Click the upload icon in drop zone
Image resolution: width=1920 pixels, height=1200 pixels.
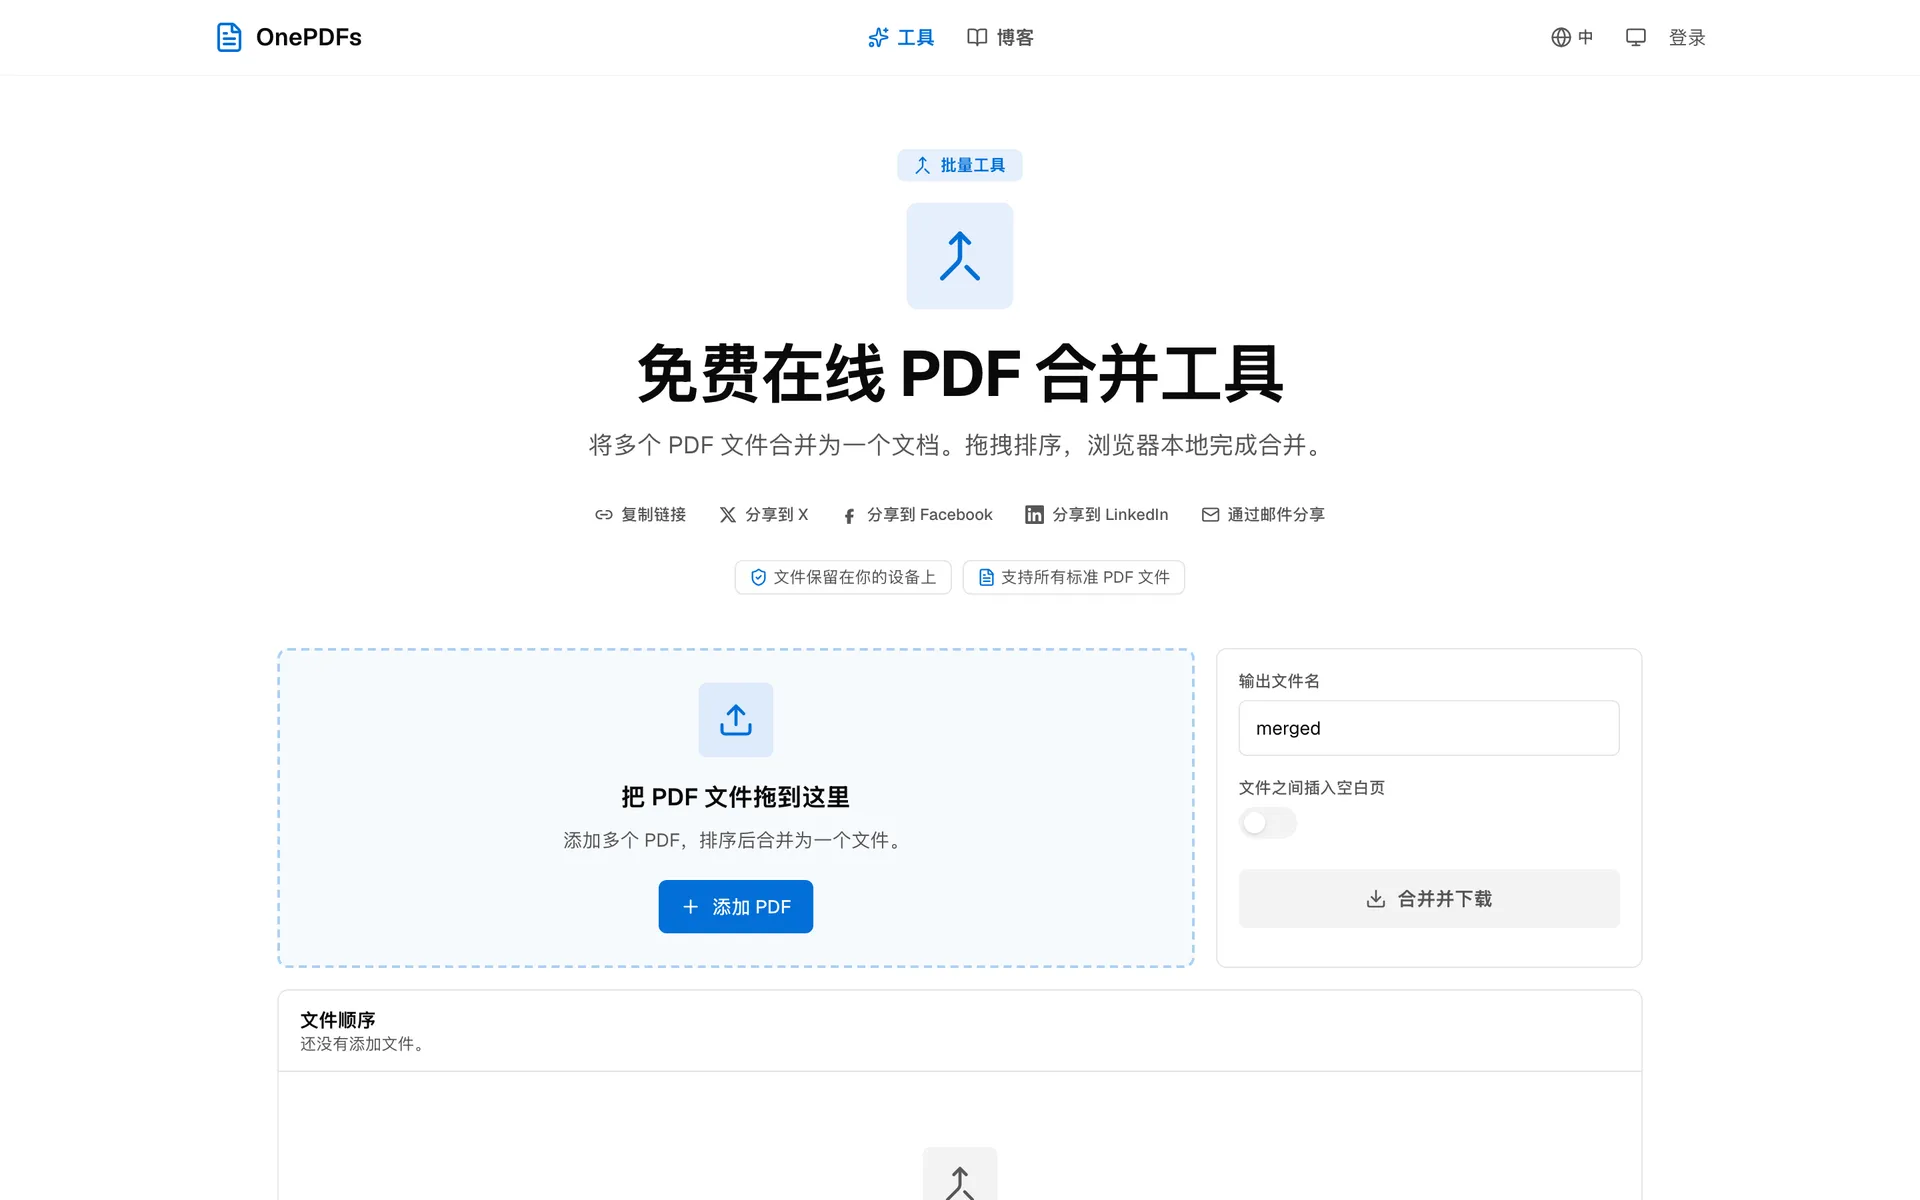click(x=736, y=720)
